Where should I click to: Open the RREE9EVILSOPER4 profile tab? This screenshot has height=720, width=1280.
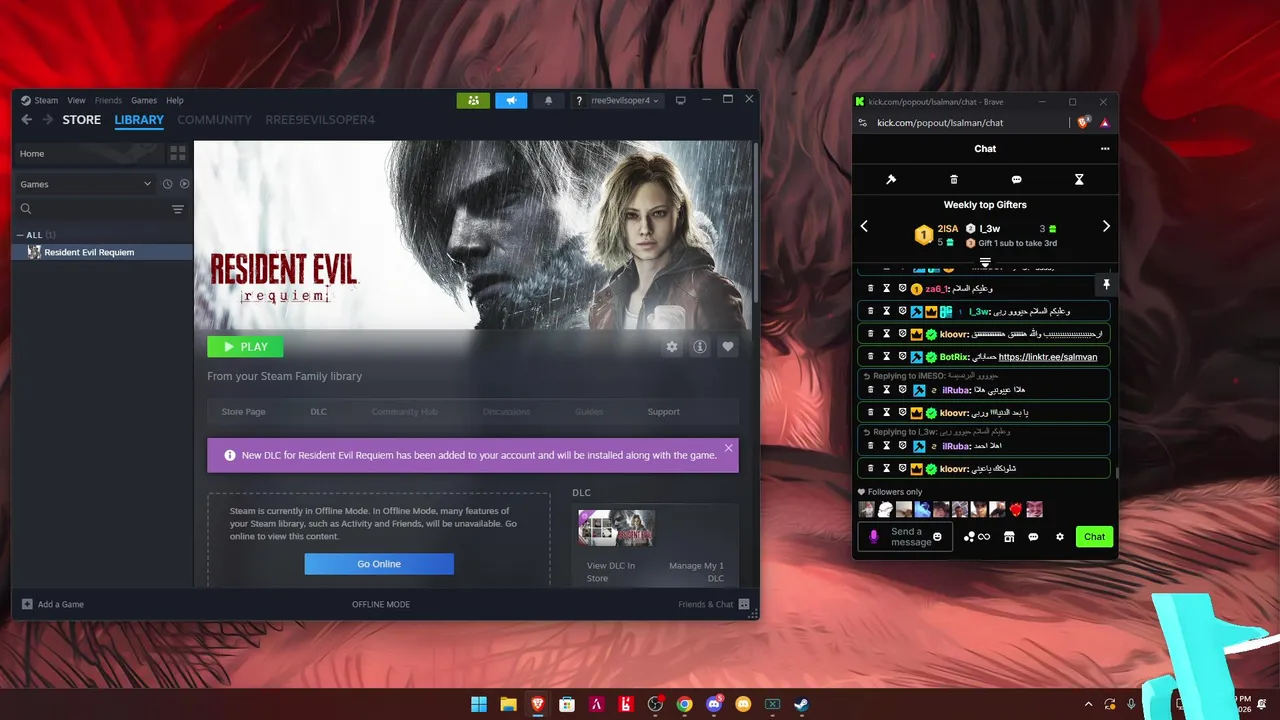[320, 120]
